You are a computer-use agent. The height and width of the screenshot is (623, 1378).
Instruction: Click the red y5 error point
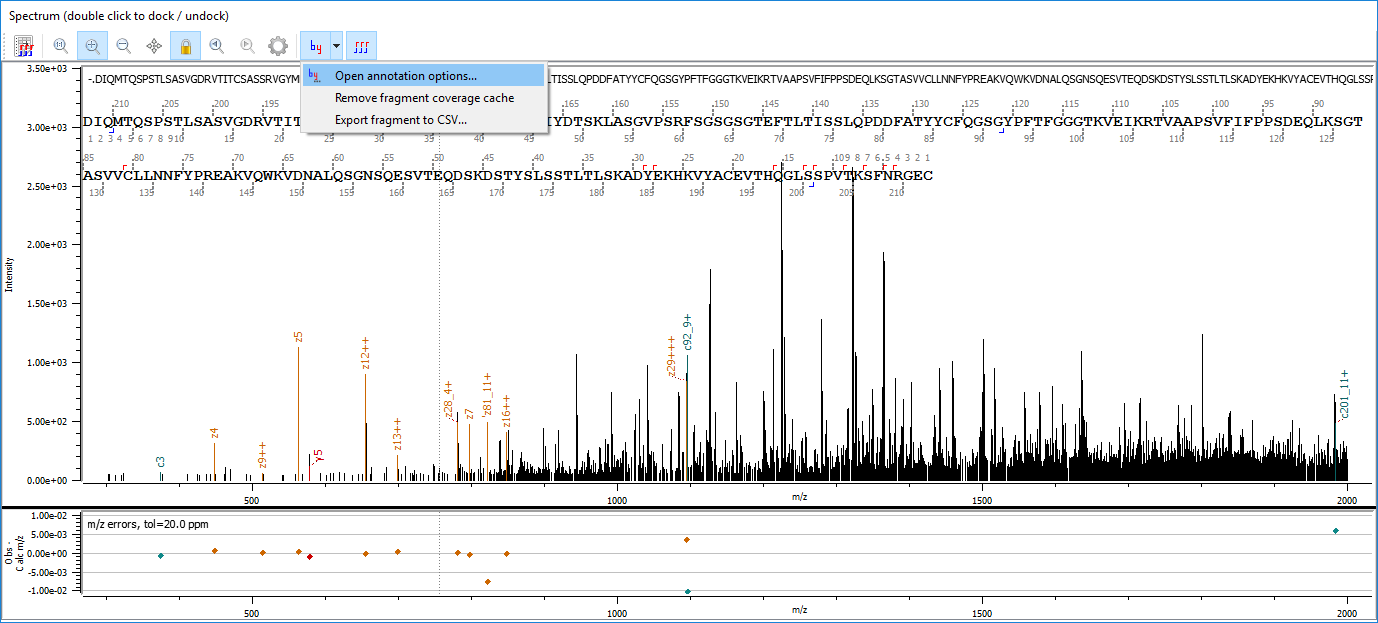[310, 556]
